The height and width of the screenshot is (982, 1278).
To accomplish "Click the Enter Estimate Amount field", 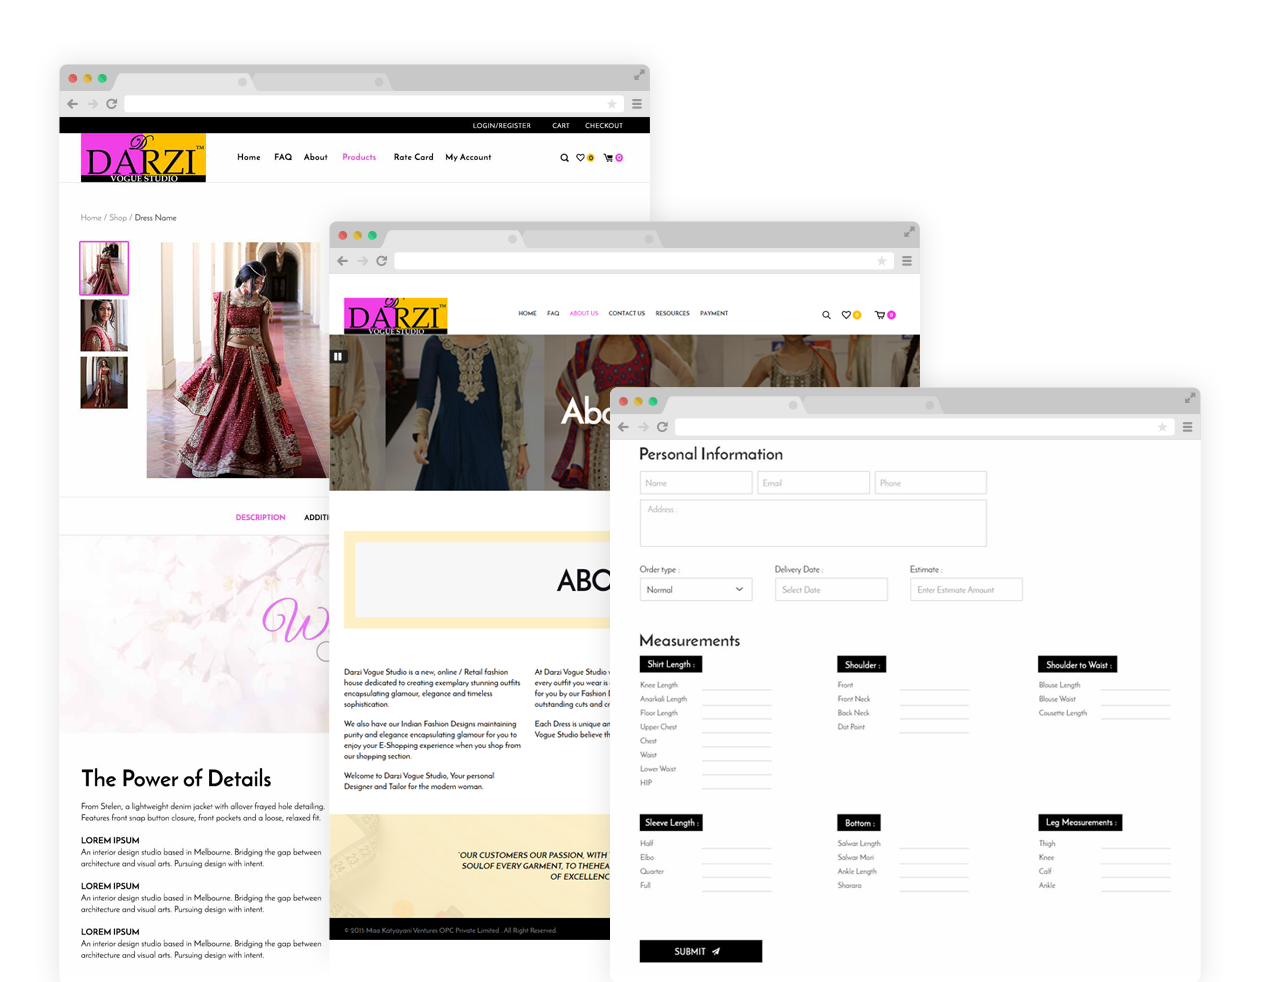I will coord(965,590).
